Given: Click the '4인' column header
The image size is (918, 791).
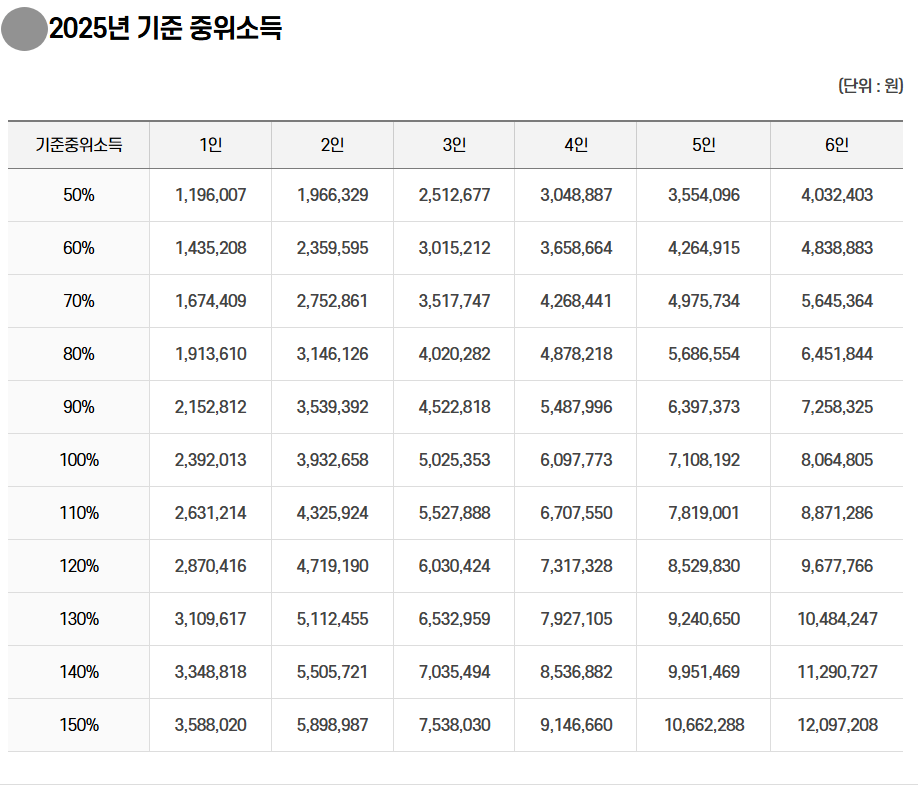Looking at the screenshot, I should (576, 145).
